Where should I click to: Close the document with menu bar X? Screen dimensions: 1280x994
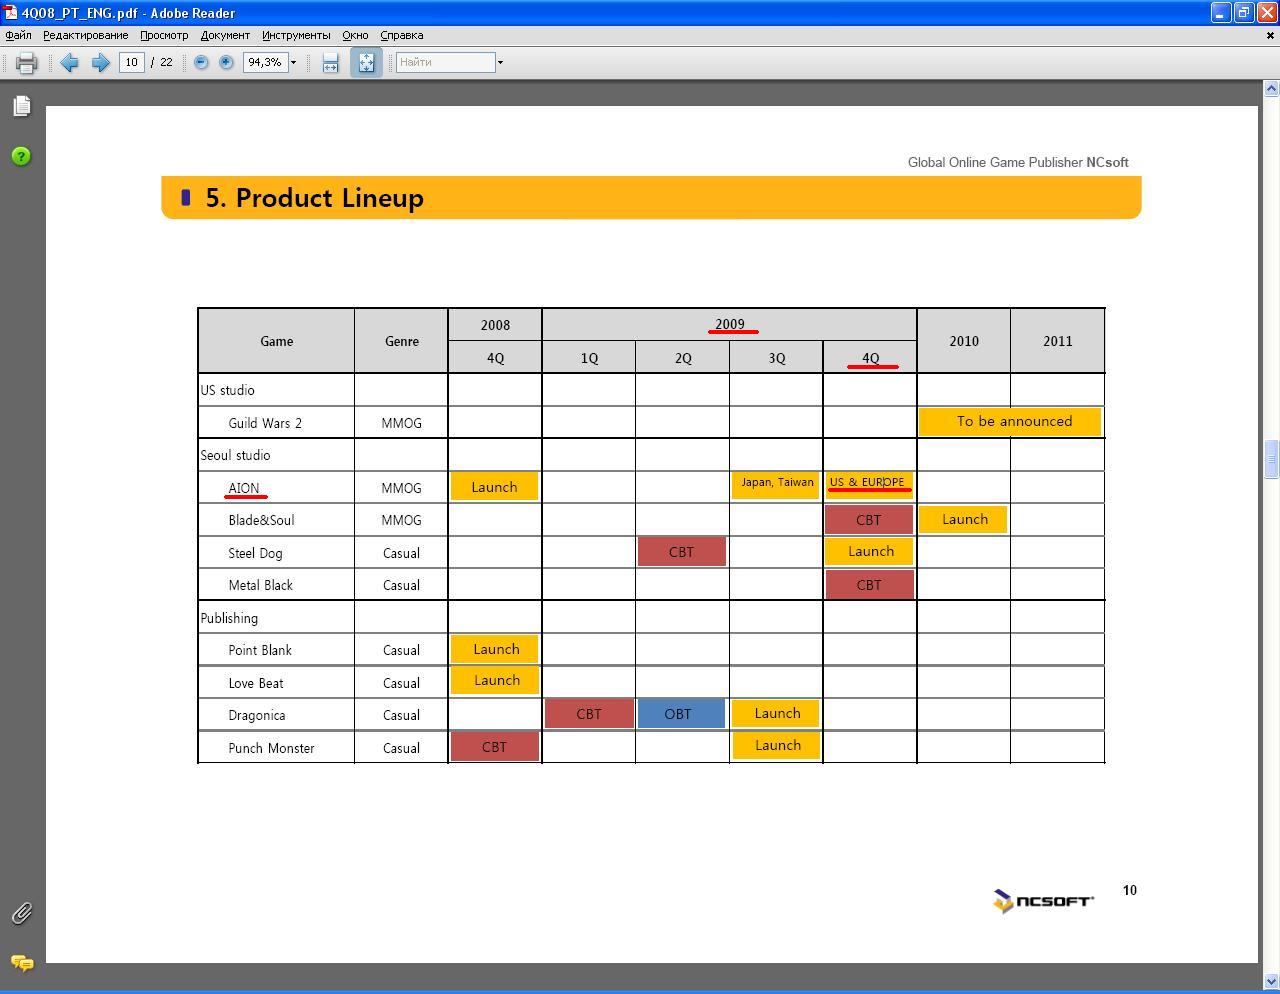(x=1271, y=35)
